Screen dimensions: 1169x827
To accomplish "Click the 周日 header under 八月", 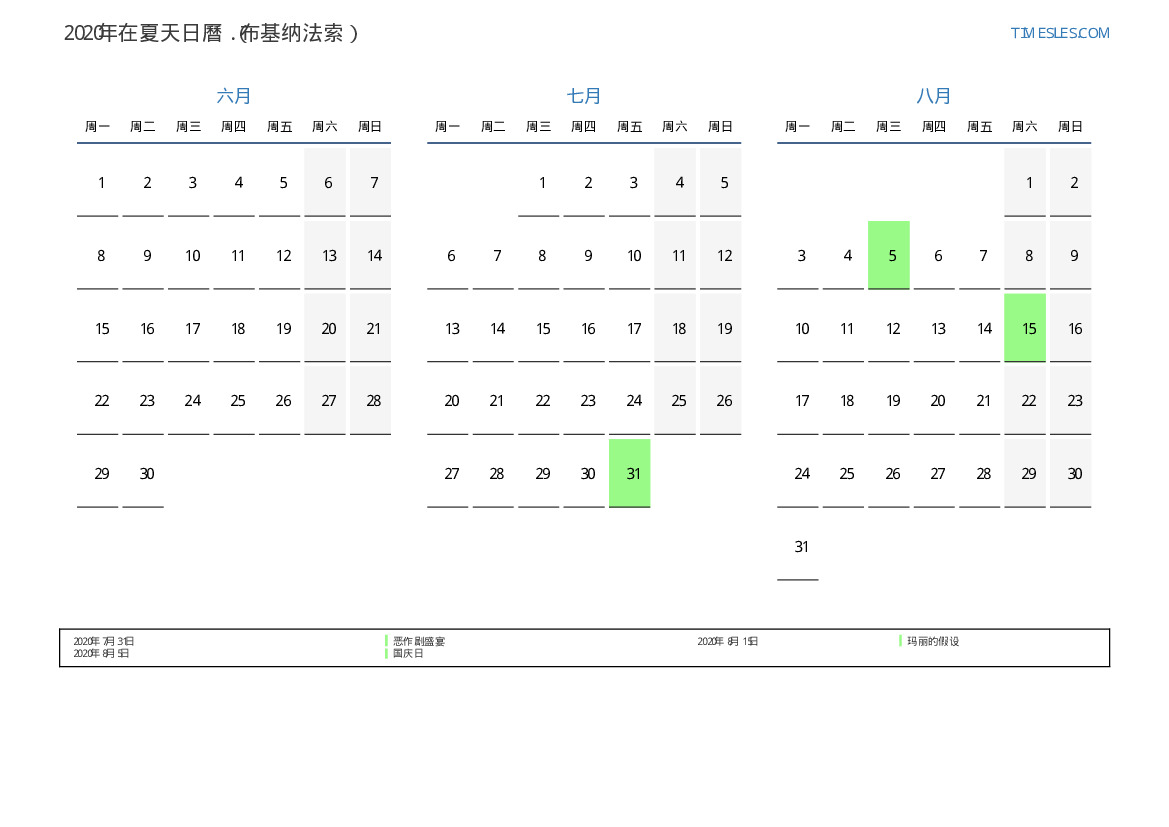I will tap(1070, 127).
